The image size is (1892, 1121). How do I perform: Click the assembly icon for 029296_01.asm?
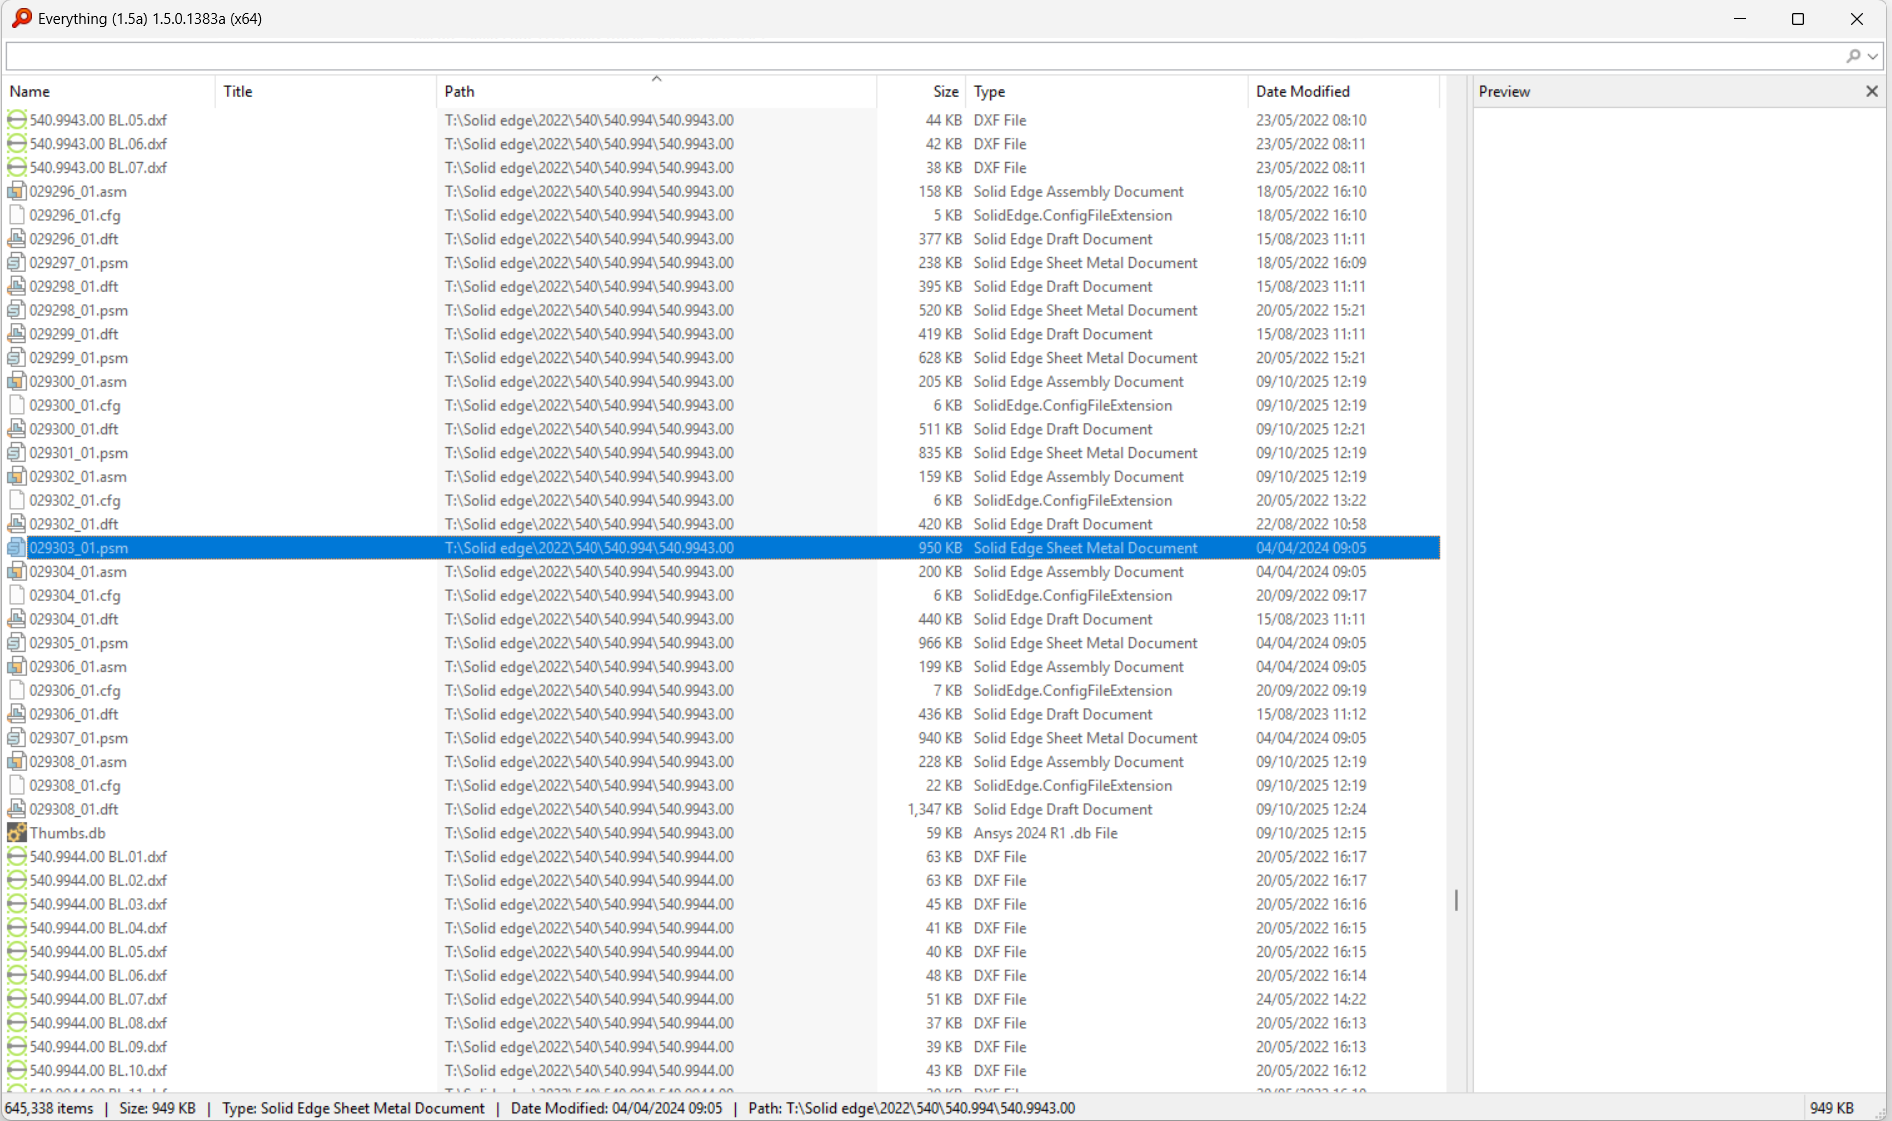[17, 191]
